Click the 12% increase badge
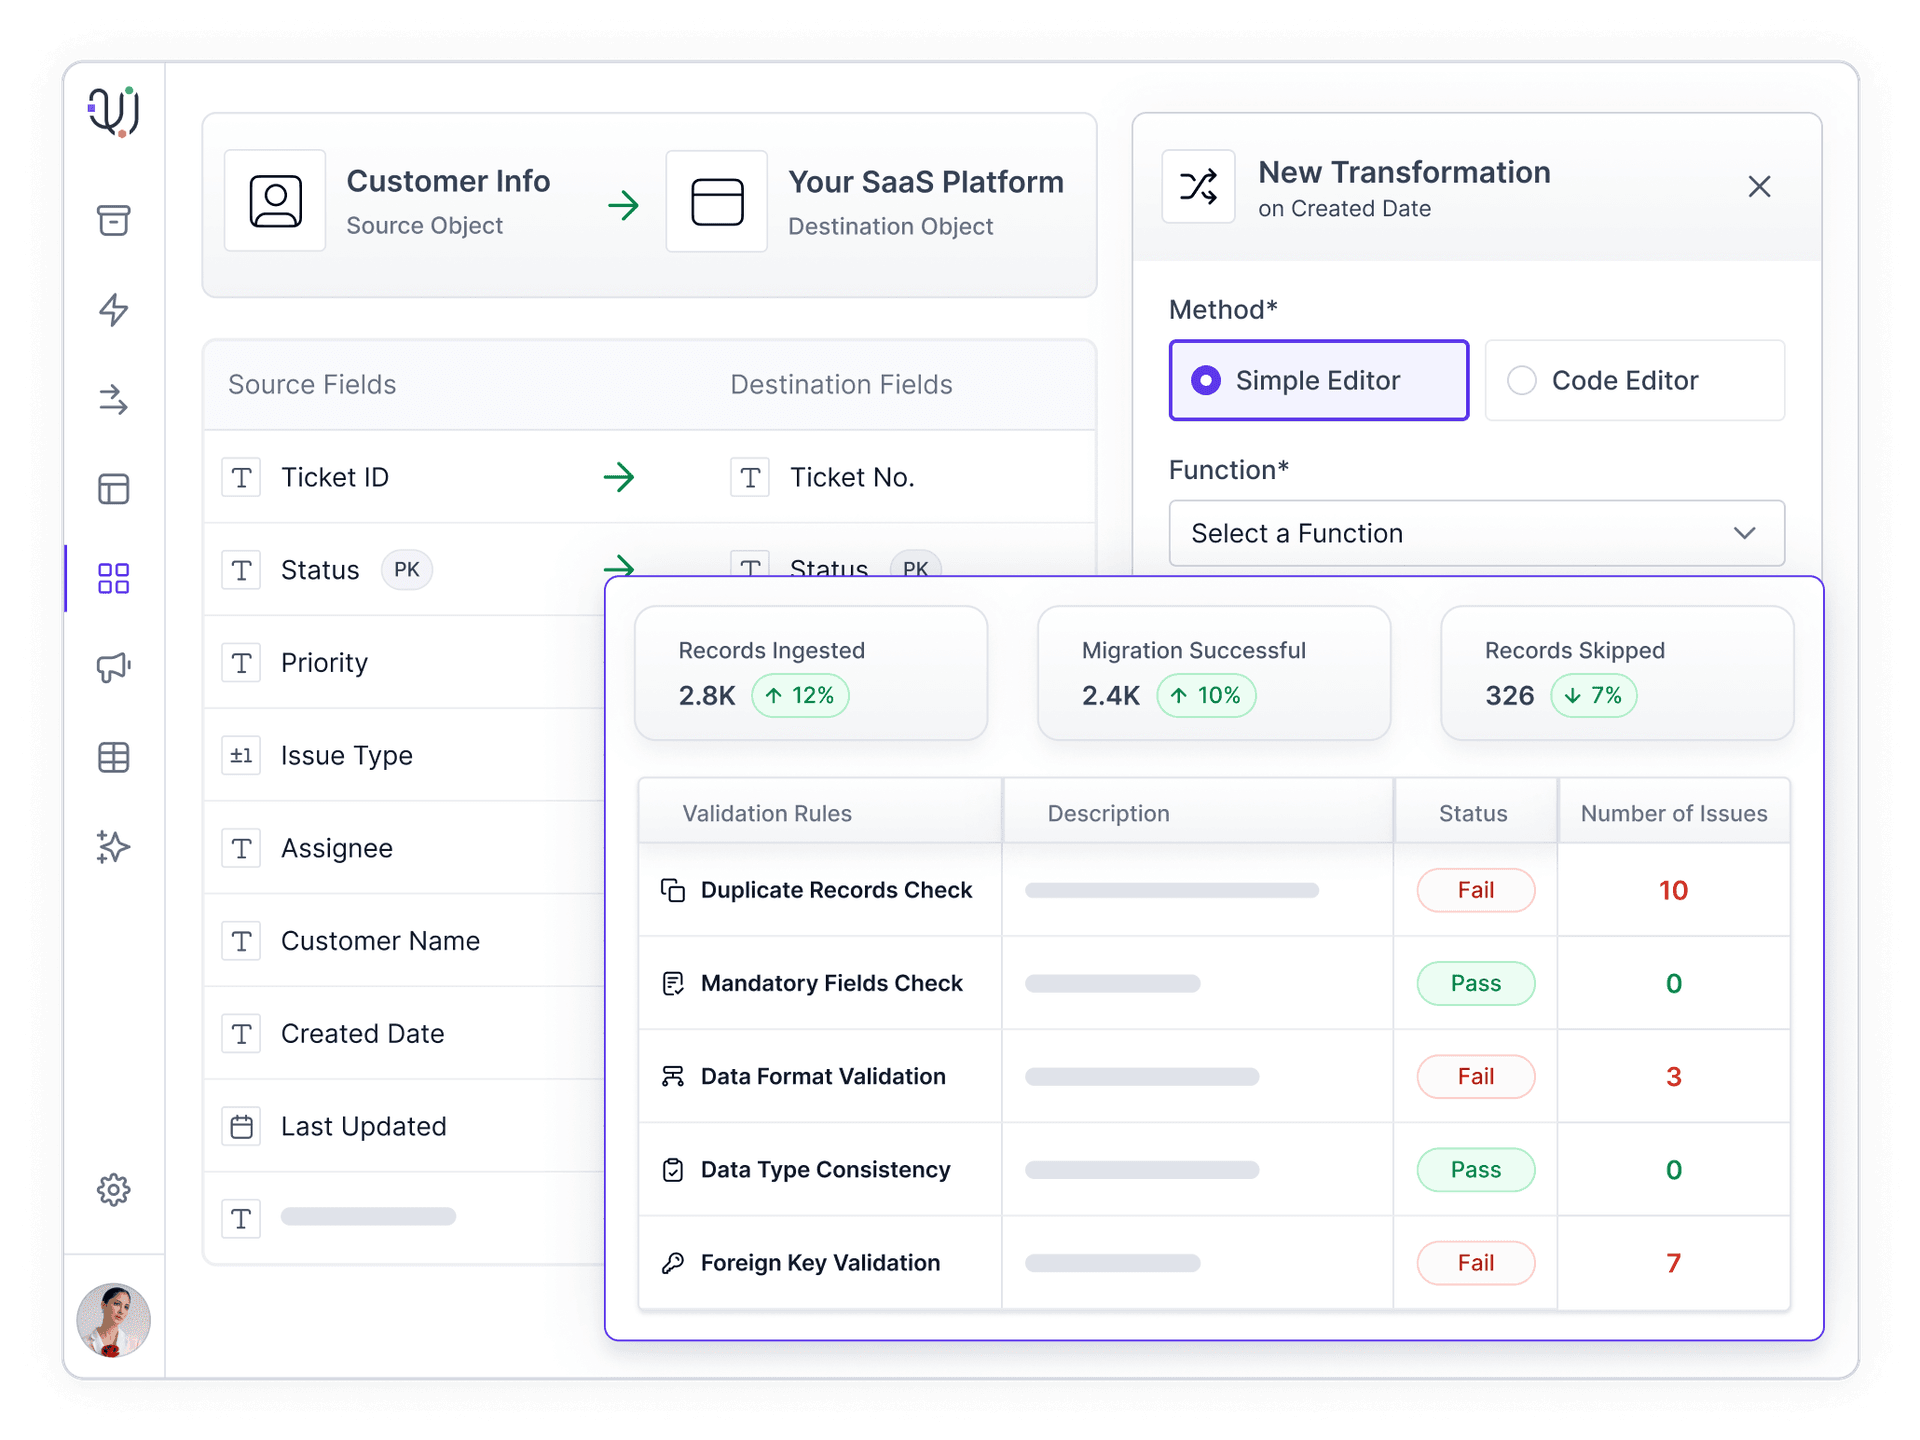Viewport: 1920px width, 1440px height. 800,696
